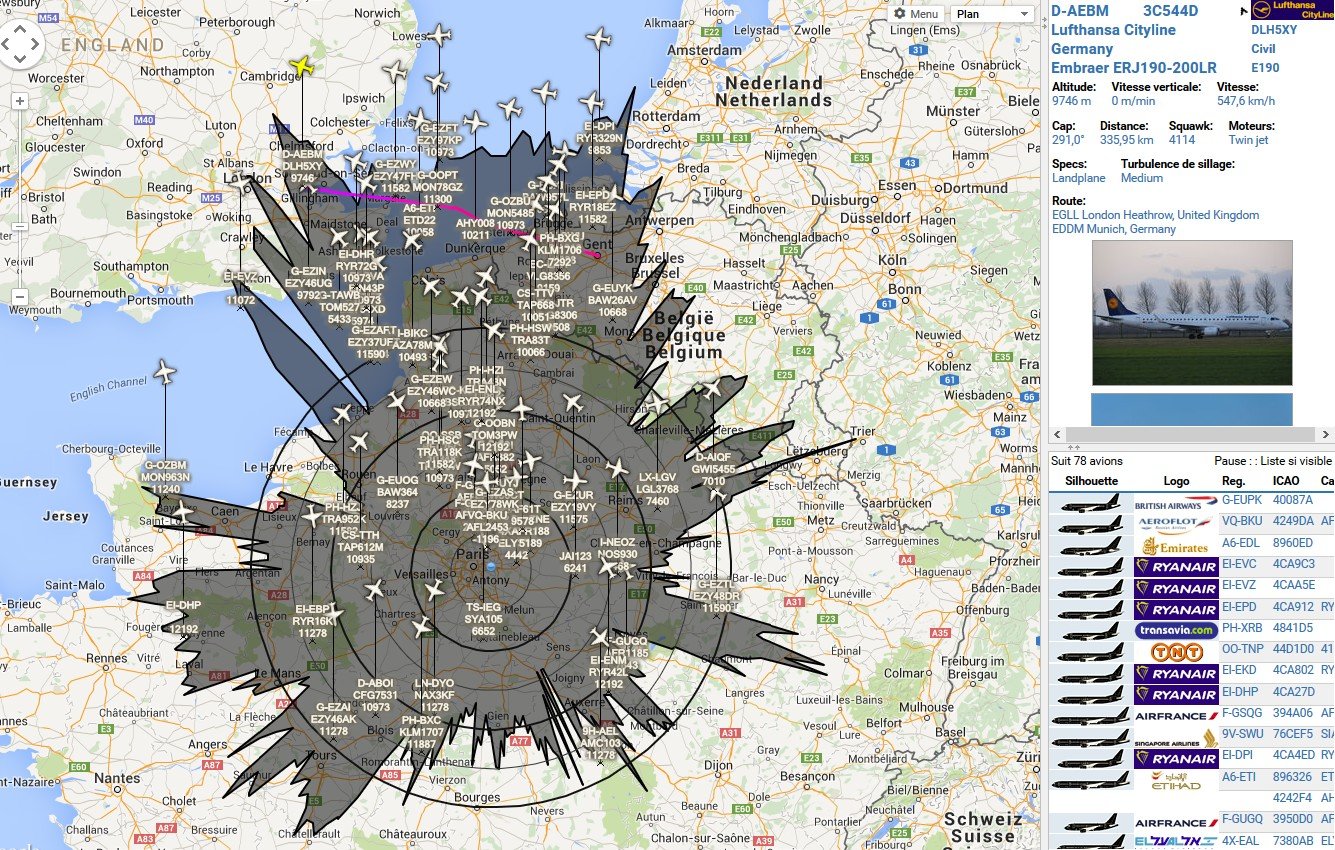Click the 44D1D0 ICAO cell
Screen dimensions: 1335x850
tap(1293, 649)
